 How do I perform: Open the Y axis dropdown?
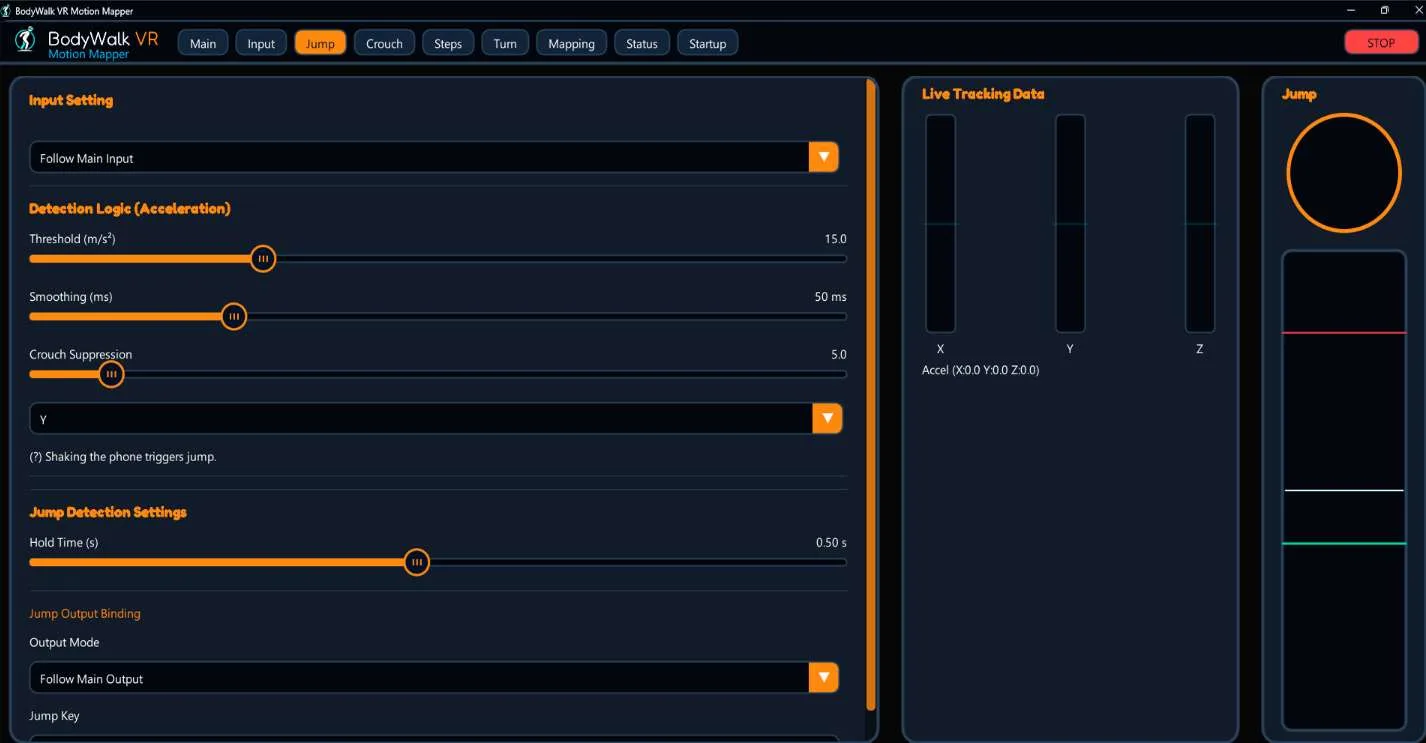[435, 419]
